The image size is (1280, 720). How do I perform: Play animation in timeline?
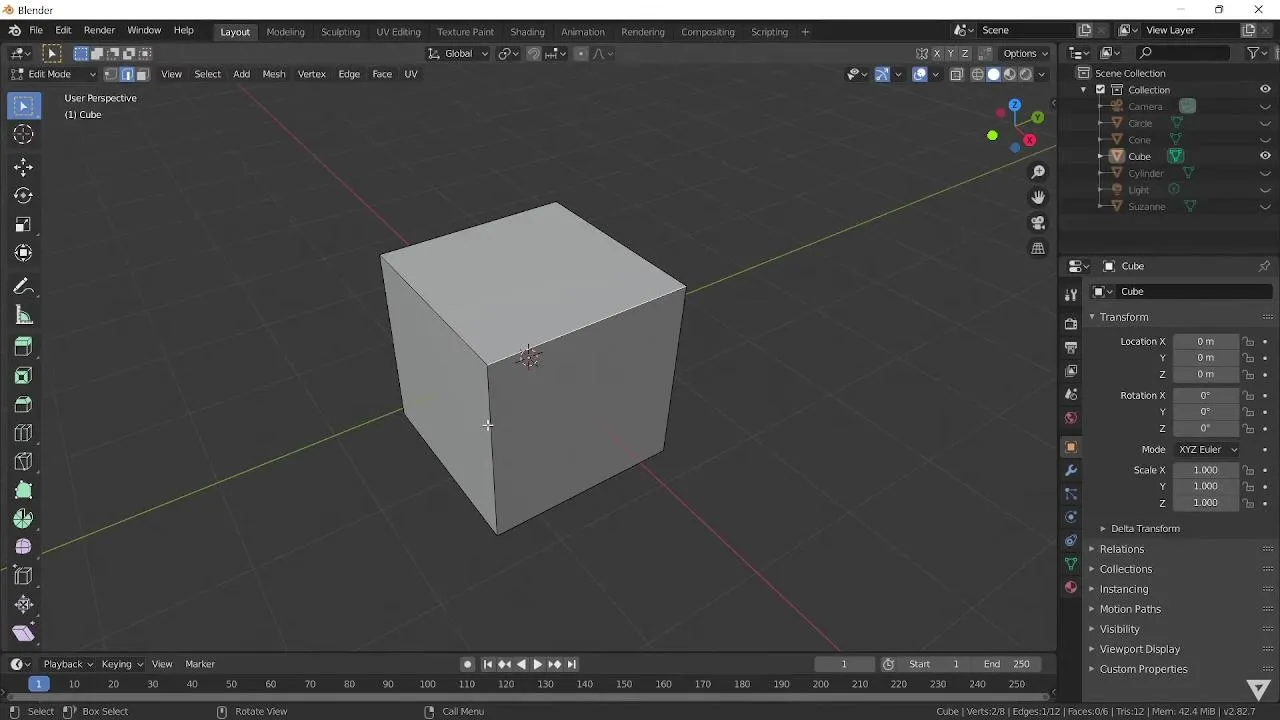[x=538, y=664]
